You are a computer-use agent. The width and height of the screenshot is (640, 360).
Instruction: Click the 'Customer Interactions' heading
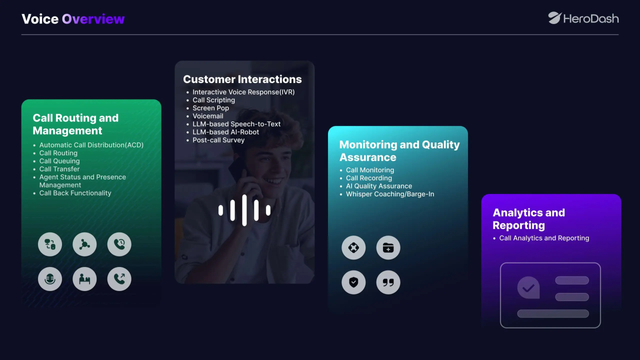(x=242, y=79)
